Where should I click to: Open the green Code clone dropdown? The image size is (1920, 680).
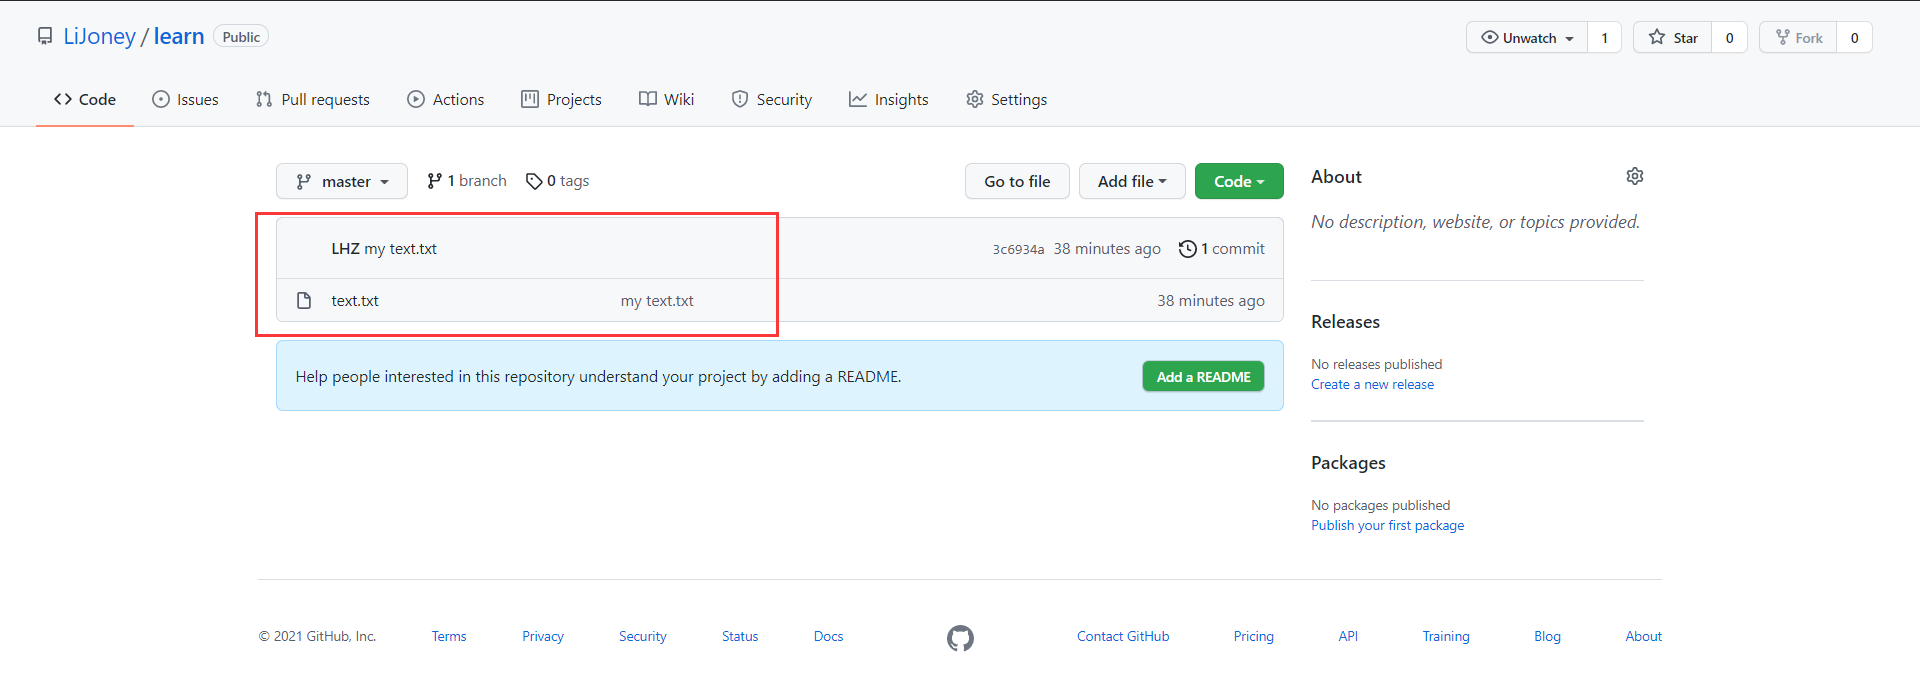tap(1239, 181)
